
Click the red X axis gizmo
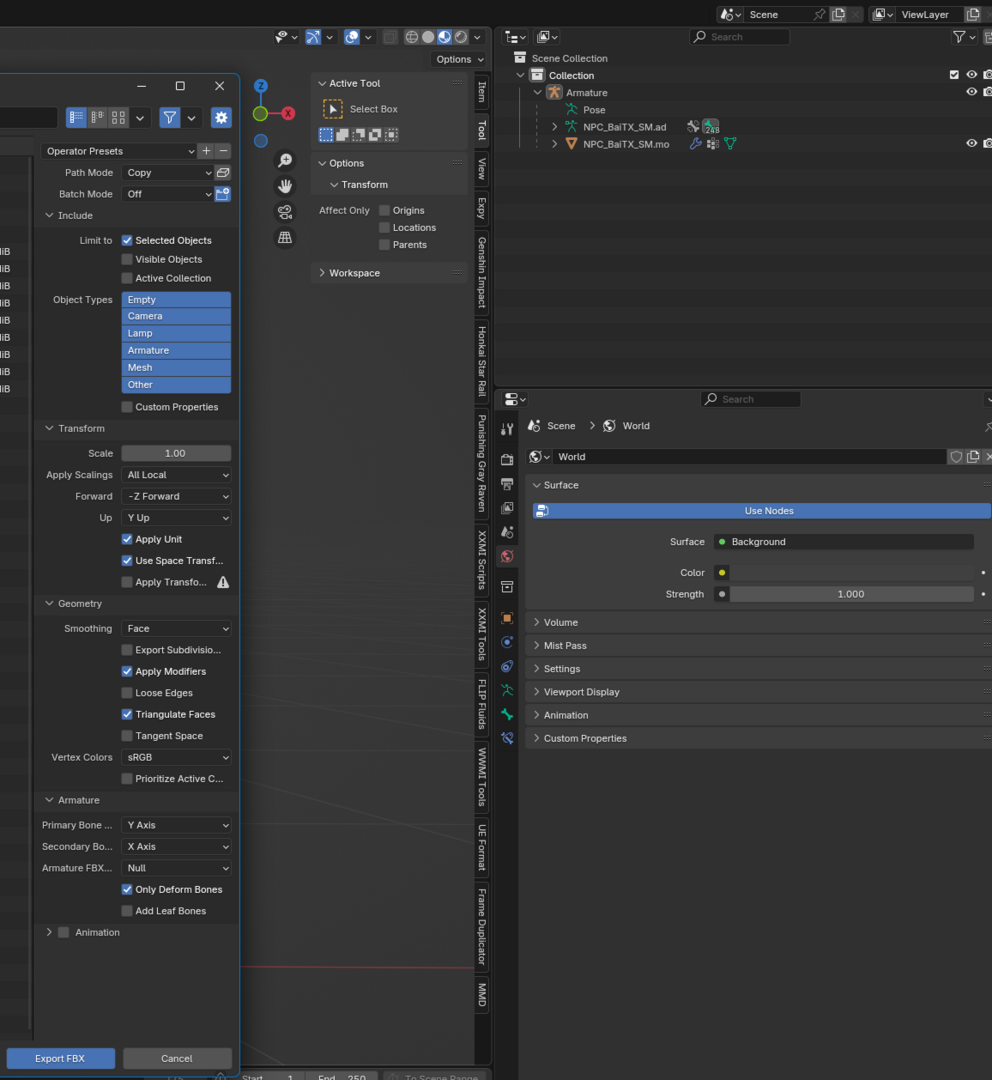pyautogui.click(x=288, y=114)
